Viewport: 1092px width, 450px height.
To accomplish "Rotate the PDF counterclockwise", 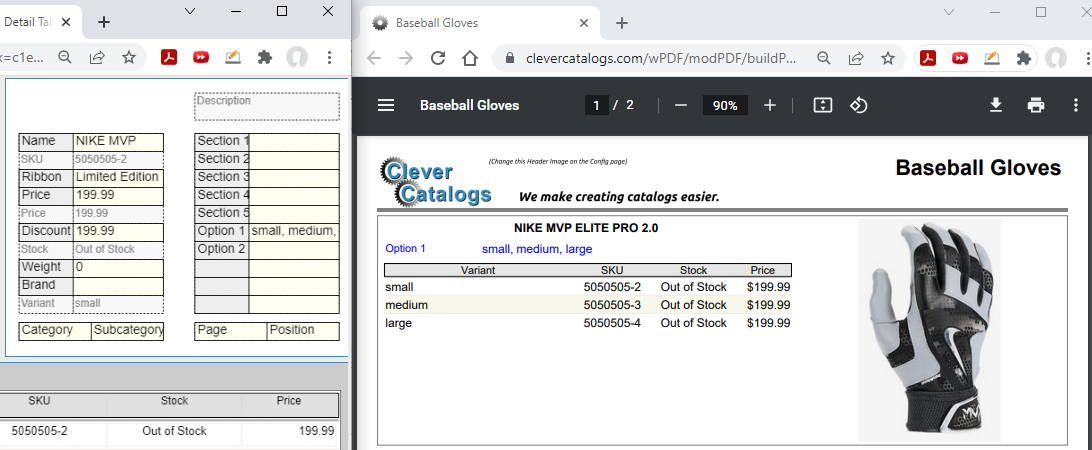I will click(859, 105).
